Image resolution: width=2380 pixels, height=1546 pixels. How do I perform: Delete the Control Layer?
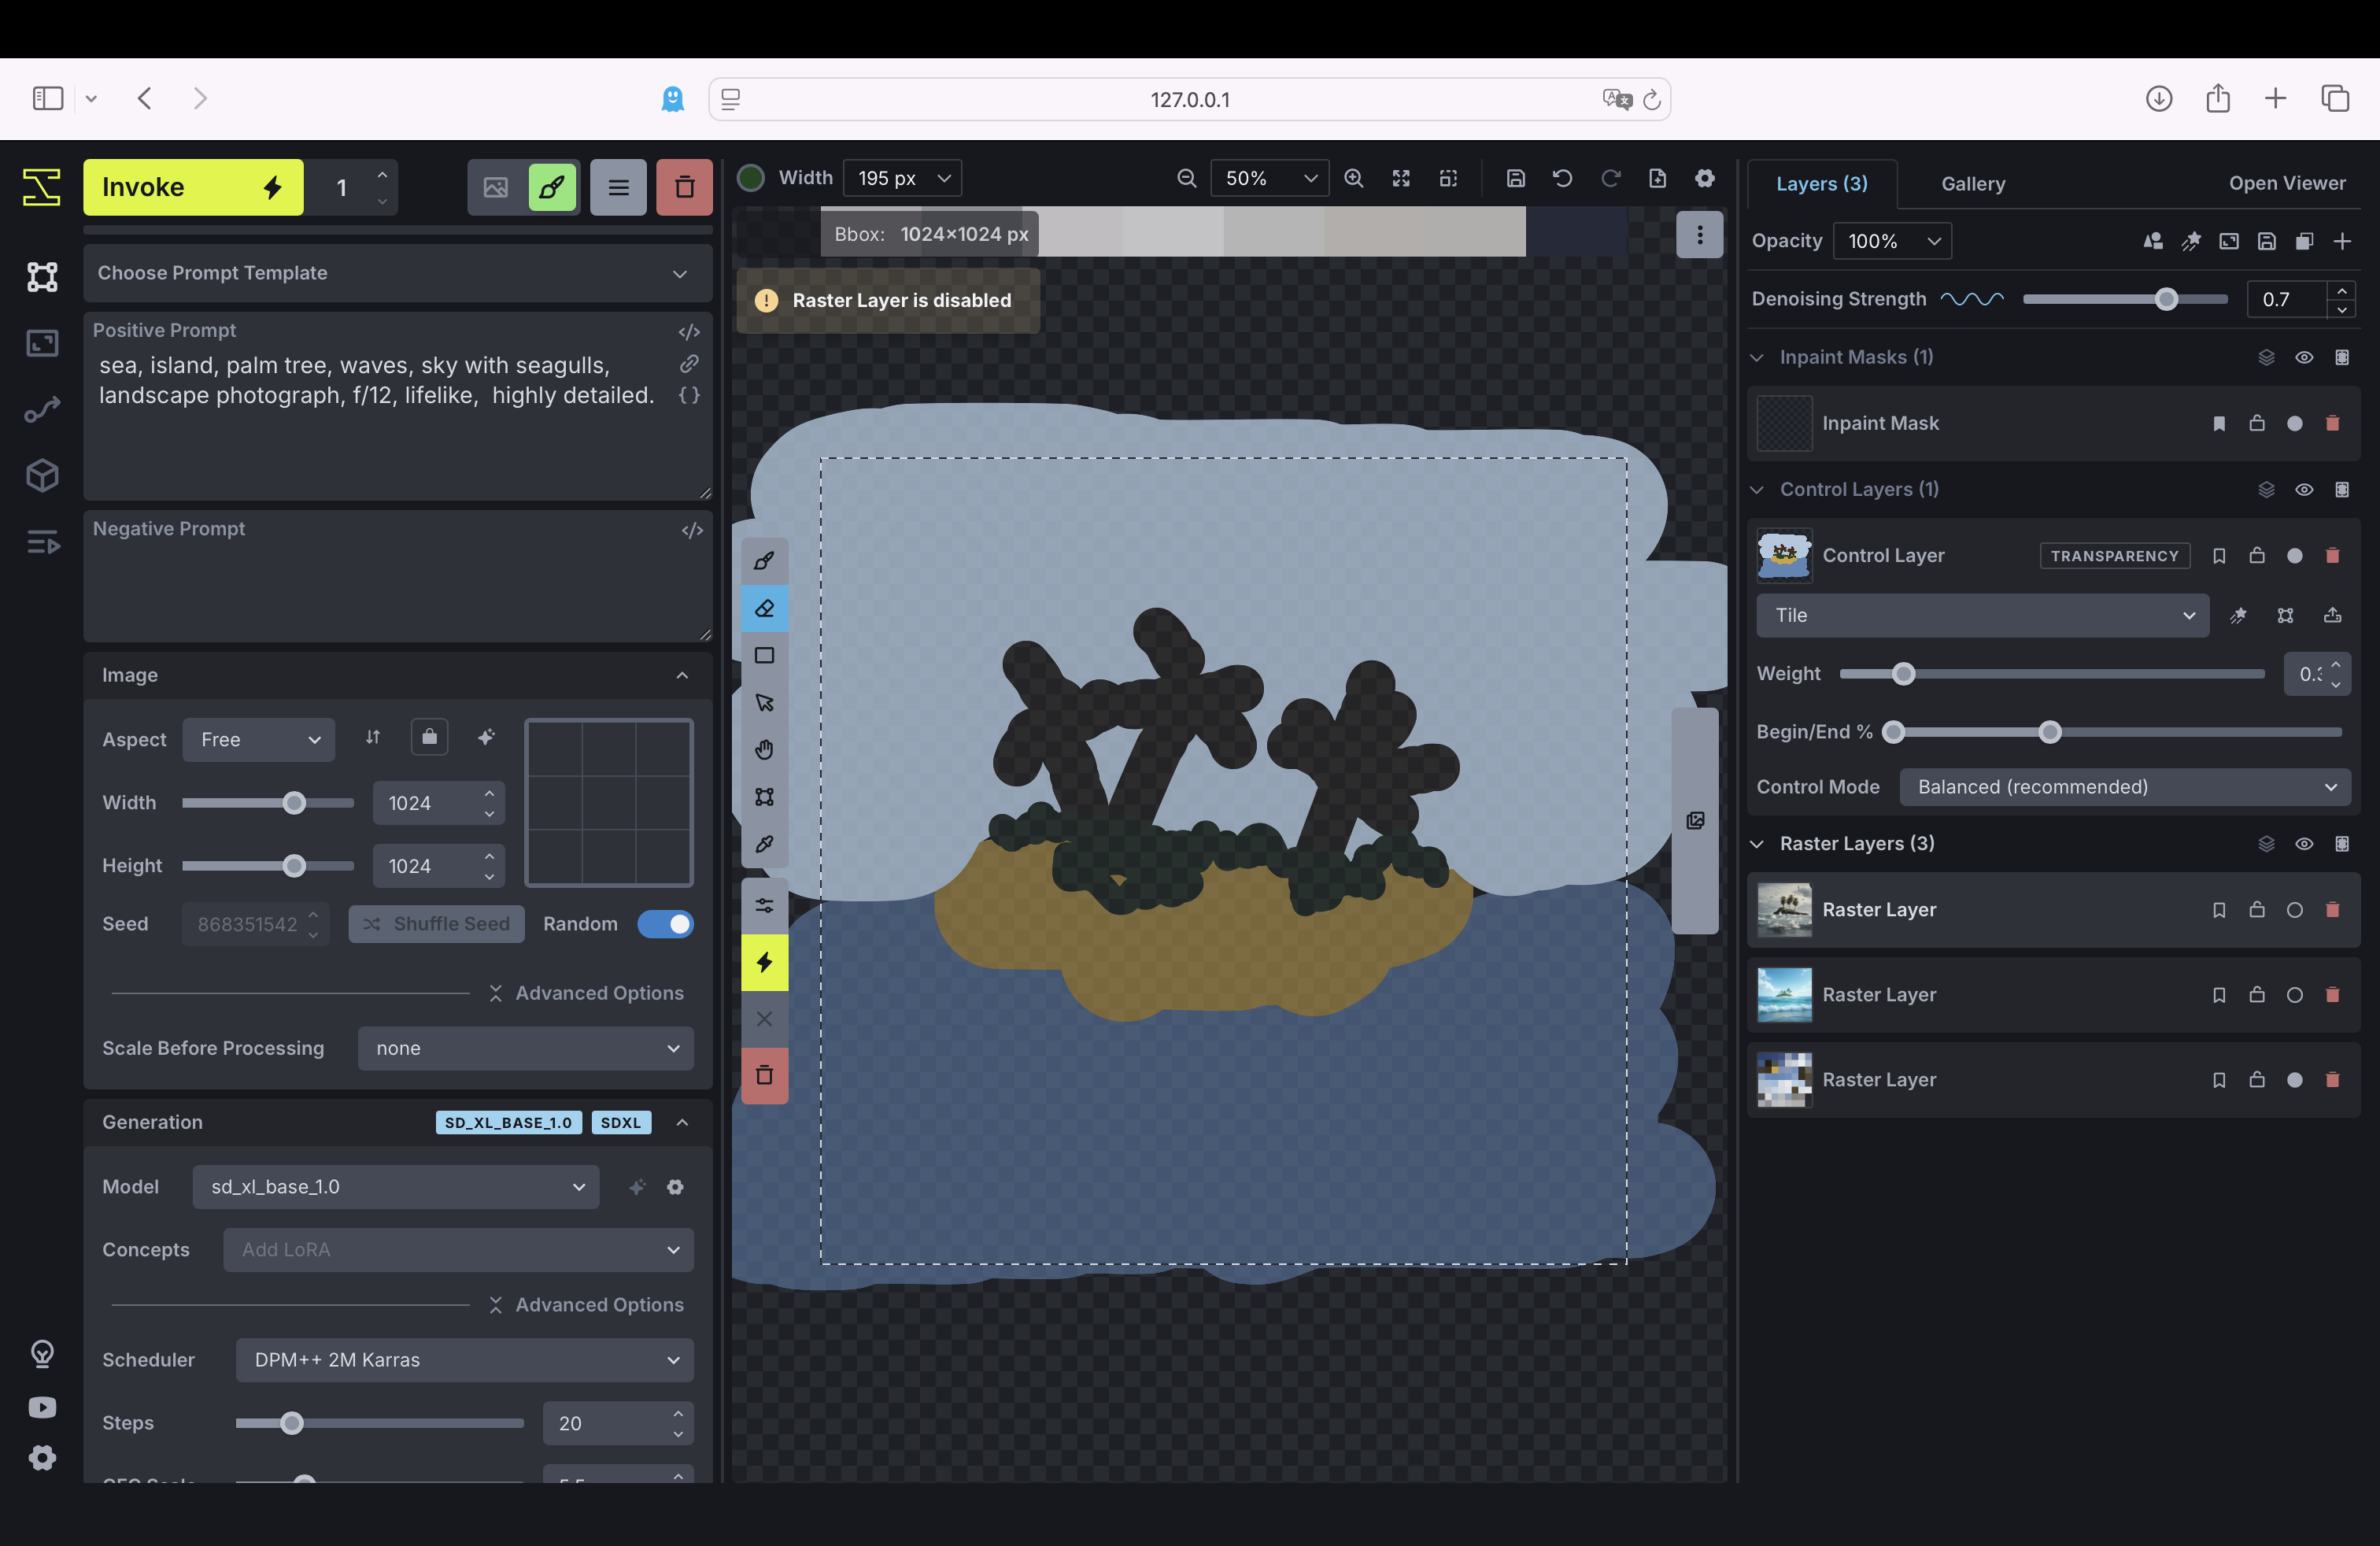point(2332,556)
